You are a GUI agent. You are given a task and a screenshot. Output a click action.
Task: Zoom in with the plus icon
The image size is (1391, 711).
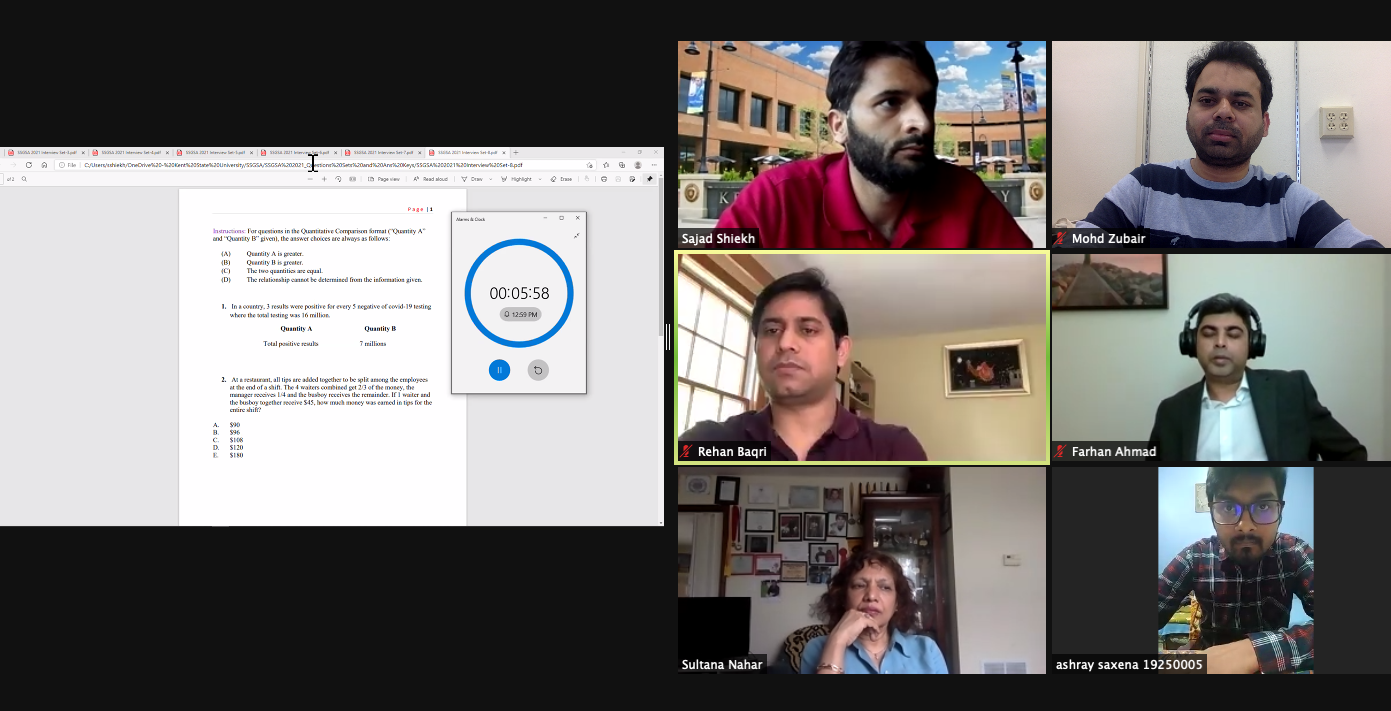[324, 179]
